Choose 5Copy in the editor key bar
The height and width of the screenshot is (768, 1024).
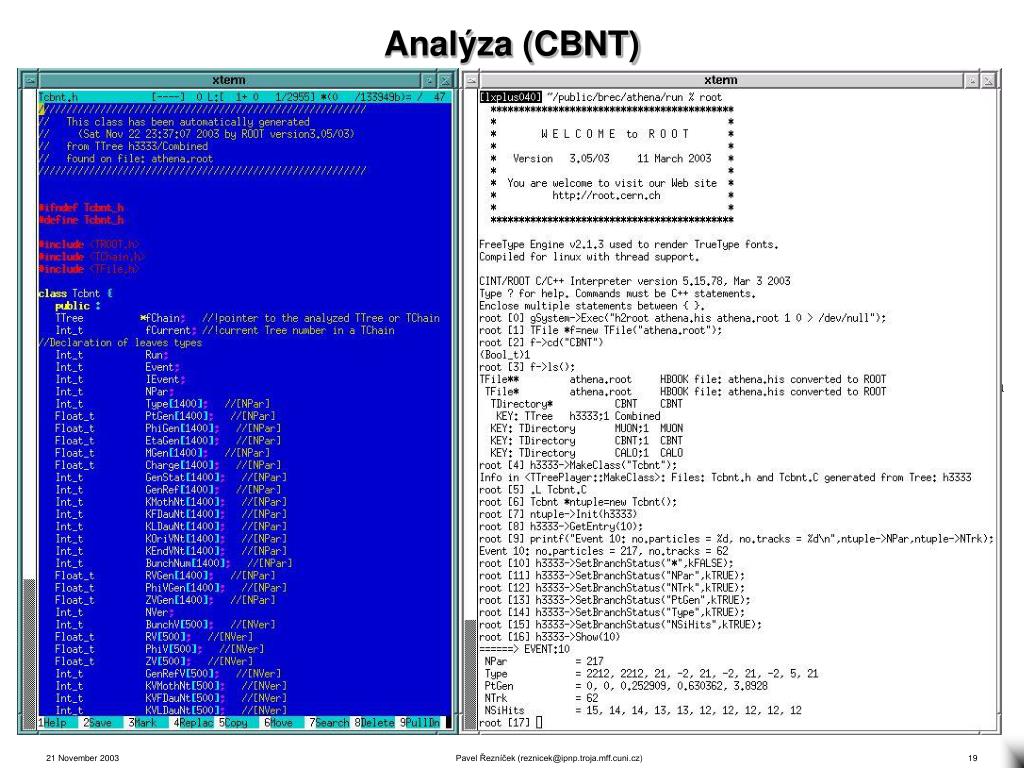click(233, 723)
